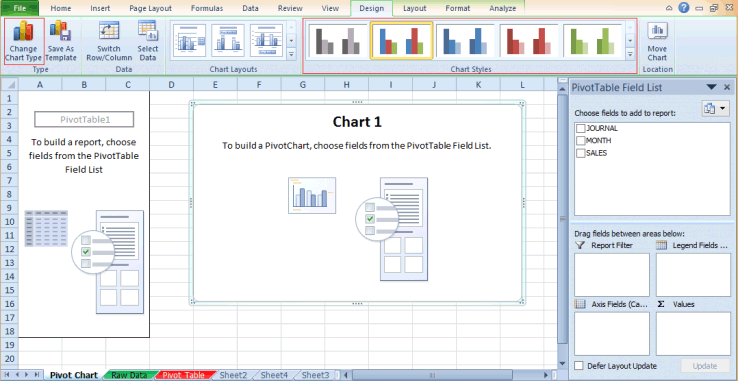Click the Axis Fields drop area
Screen dimensions: 738x381
click(x=612, y=333)
